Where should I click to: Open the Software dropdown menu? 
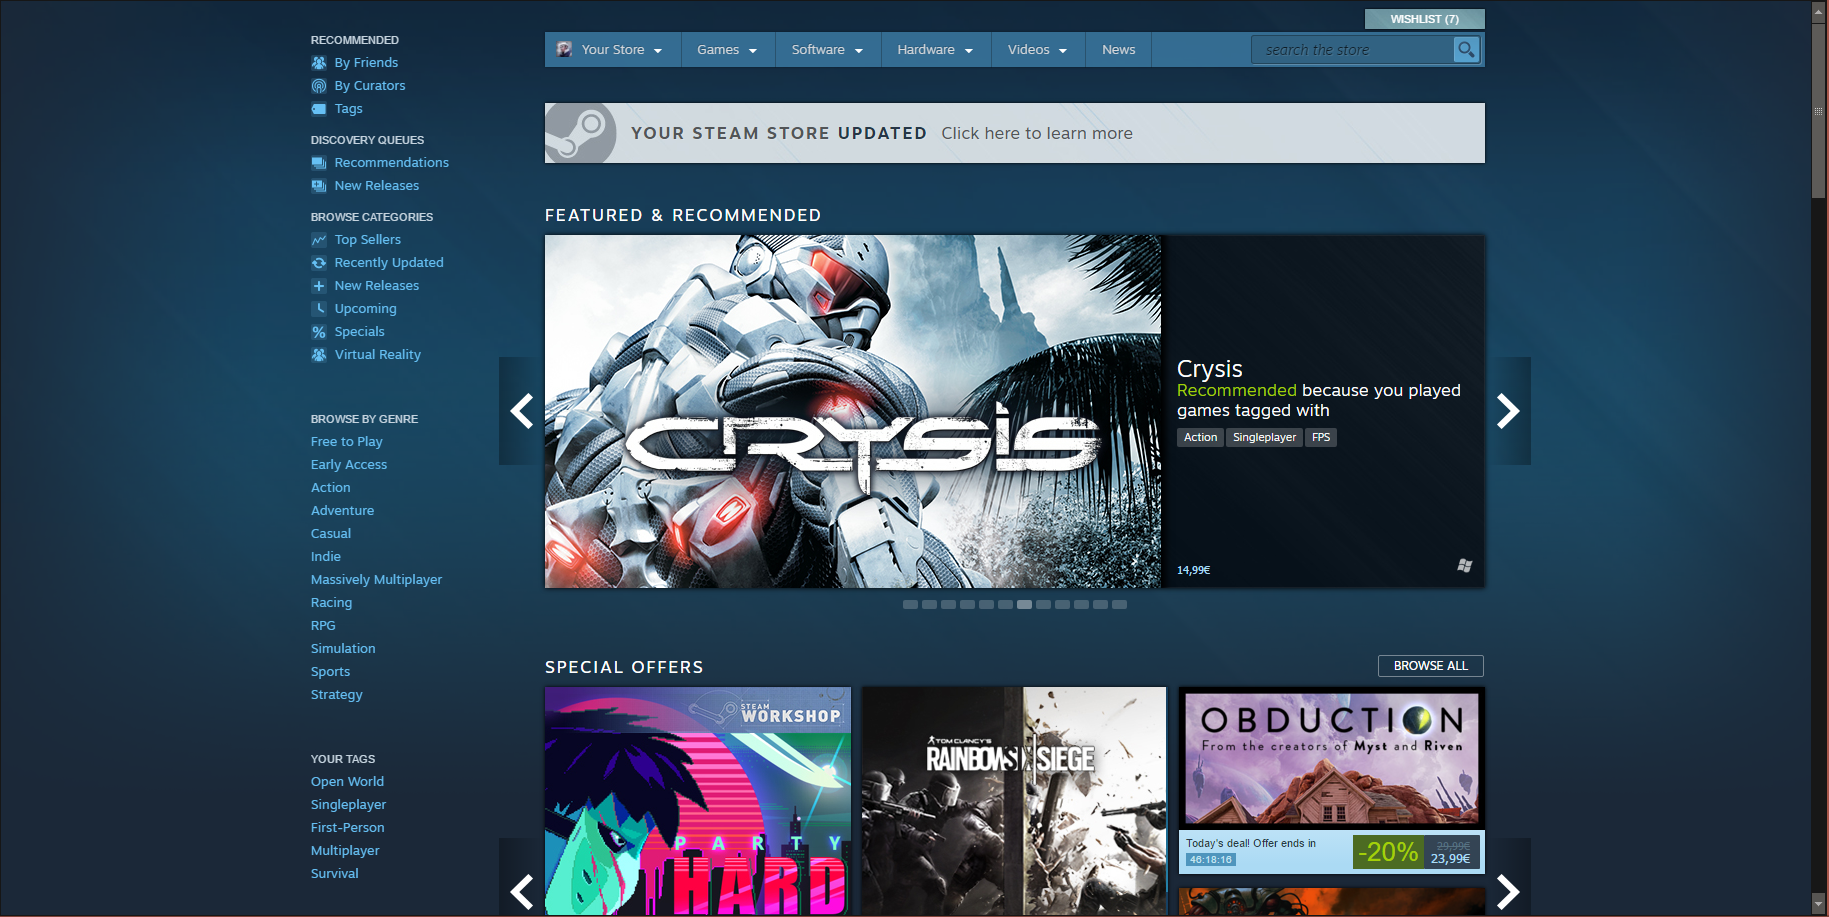828,49
